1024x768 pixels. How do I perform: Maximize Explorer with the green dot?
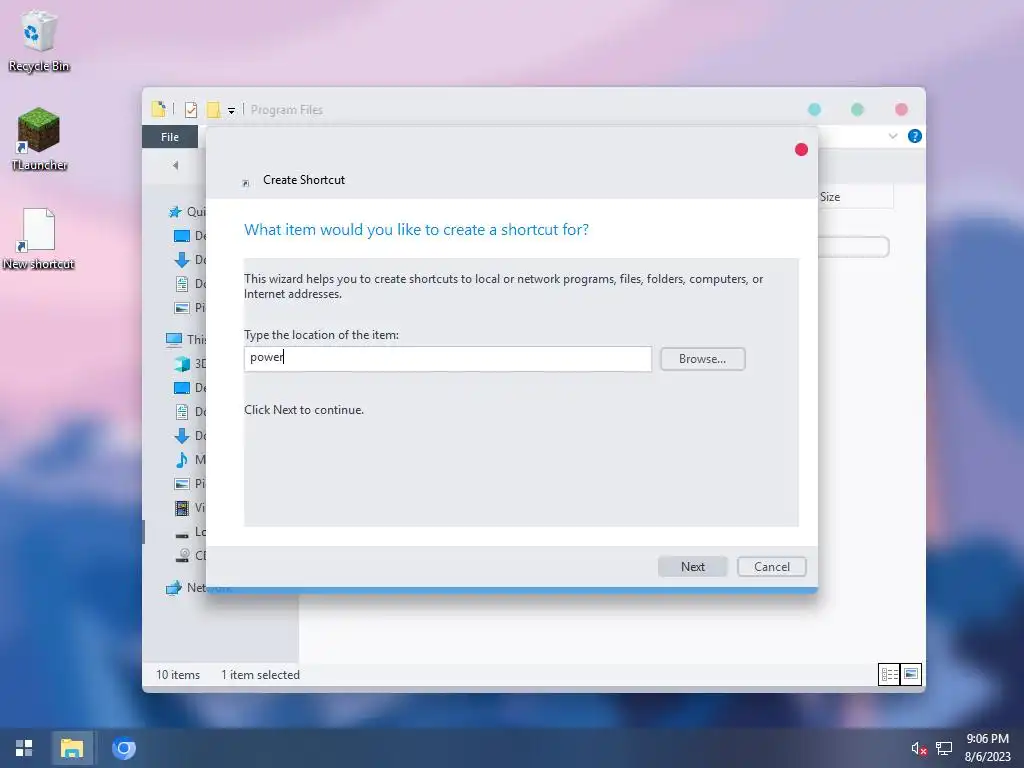pyautogui.click(x=857, y=109)
